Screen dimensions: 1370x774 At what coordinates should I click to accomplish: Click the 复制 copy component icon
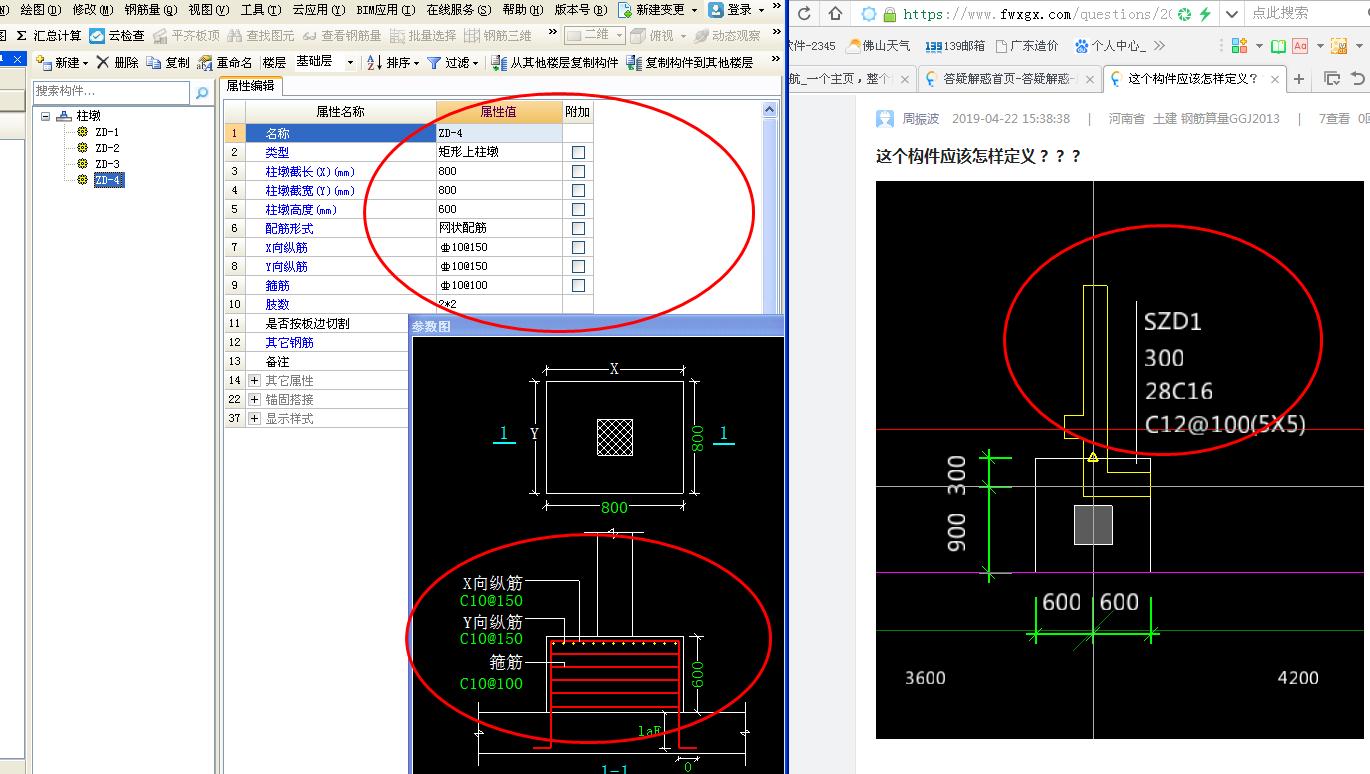[154, 62]
